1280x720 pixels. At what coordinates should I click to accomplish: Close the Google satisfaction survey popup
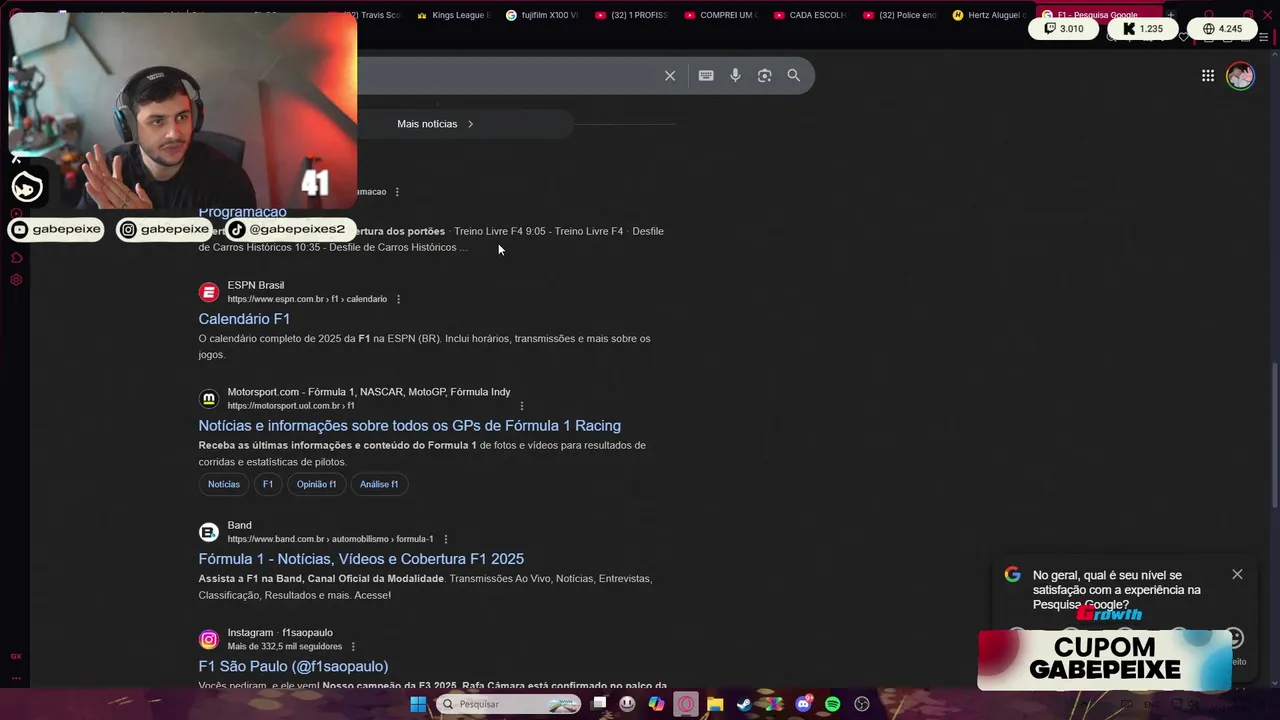1237,574
